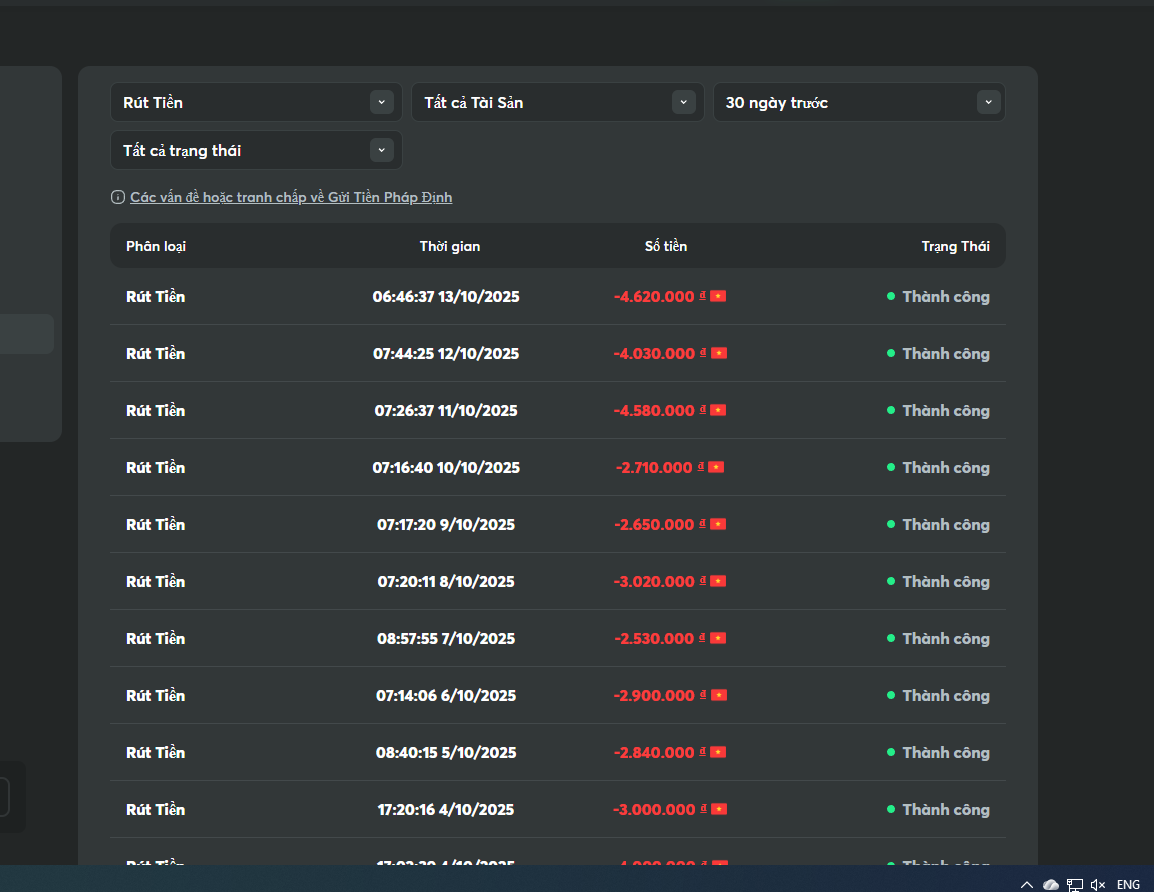1154x892 pixels.
Task: Click the Thời gian column header
Action: 450,246
